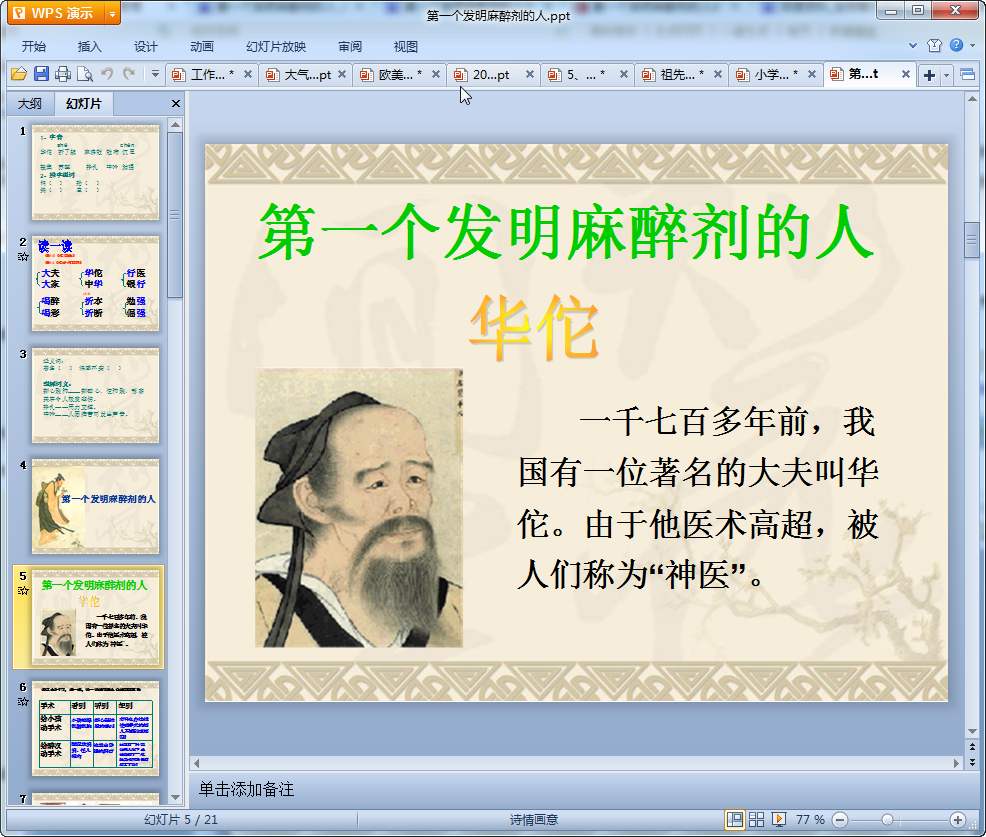The height and width of the screenshot is (837, 986).
Task: Switch to the 大纲 pane tab
Action: coord(30,104)
